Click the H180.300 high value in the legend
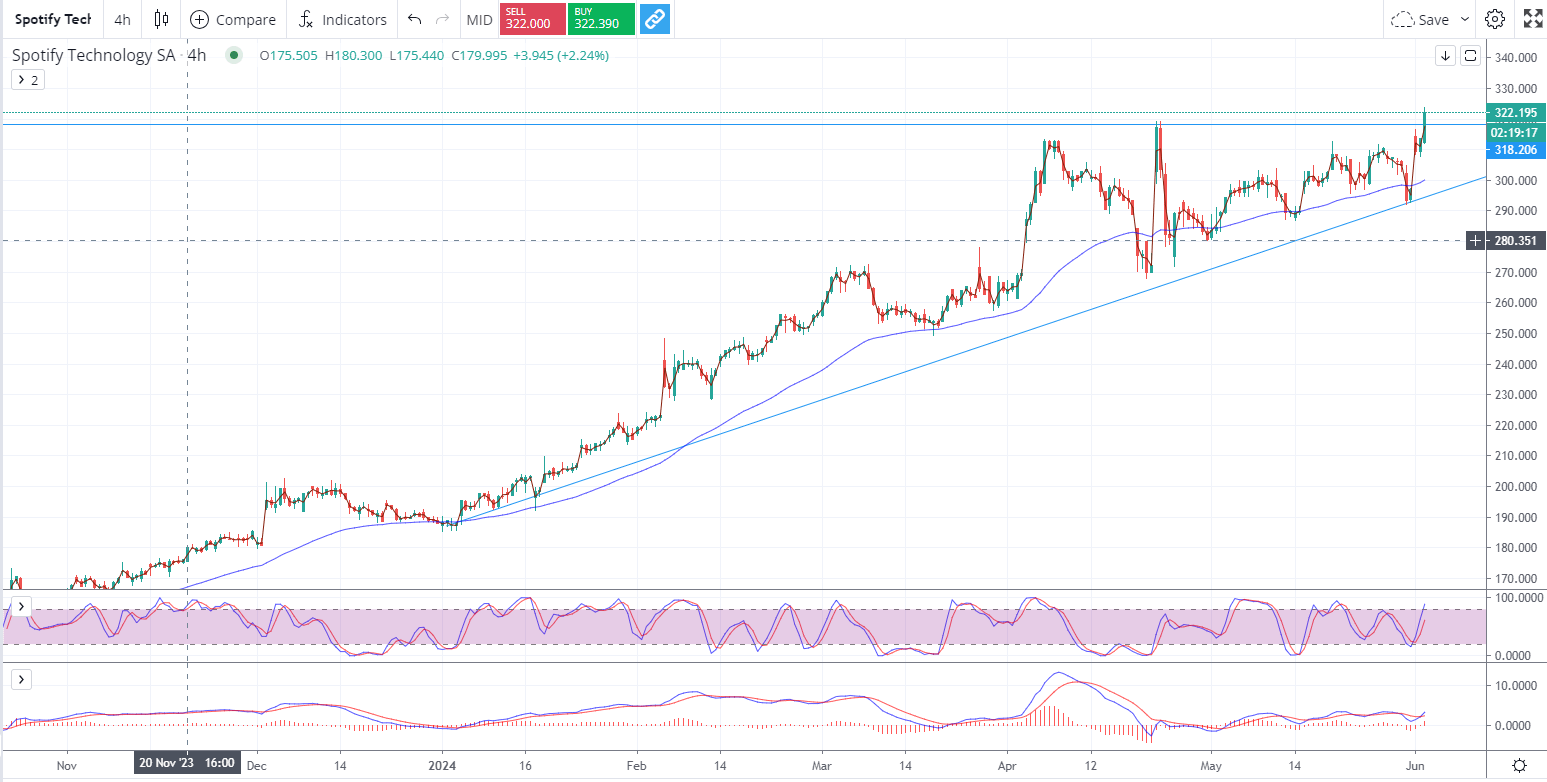1547x782 pixels. pos(352,56)
